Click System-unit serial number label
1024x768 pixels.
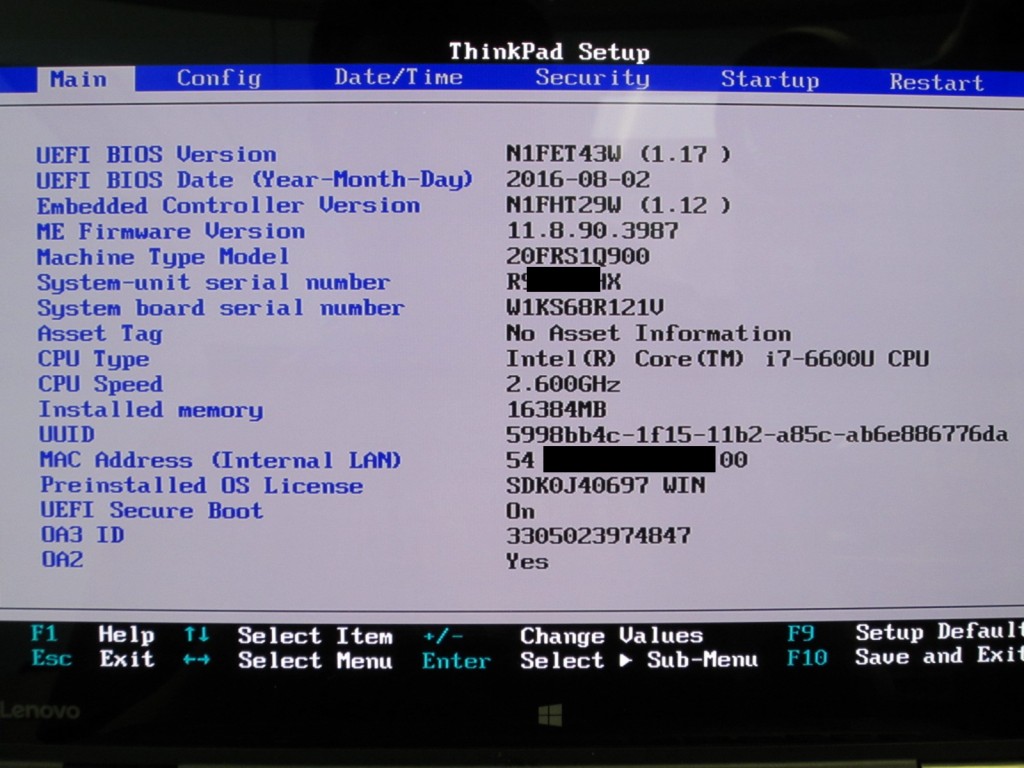(214, 282)
